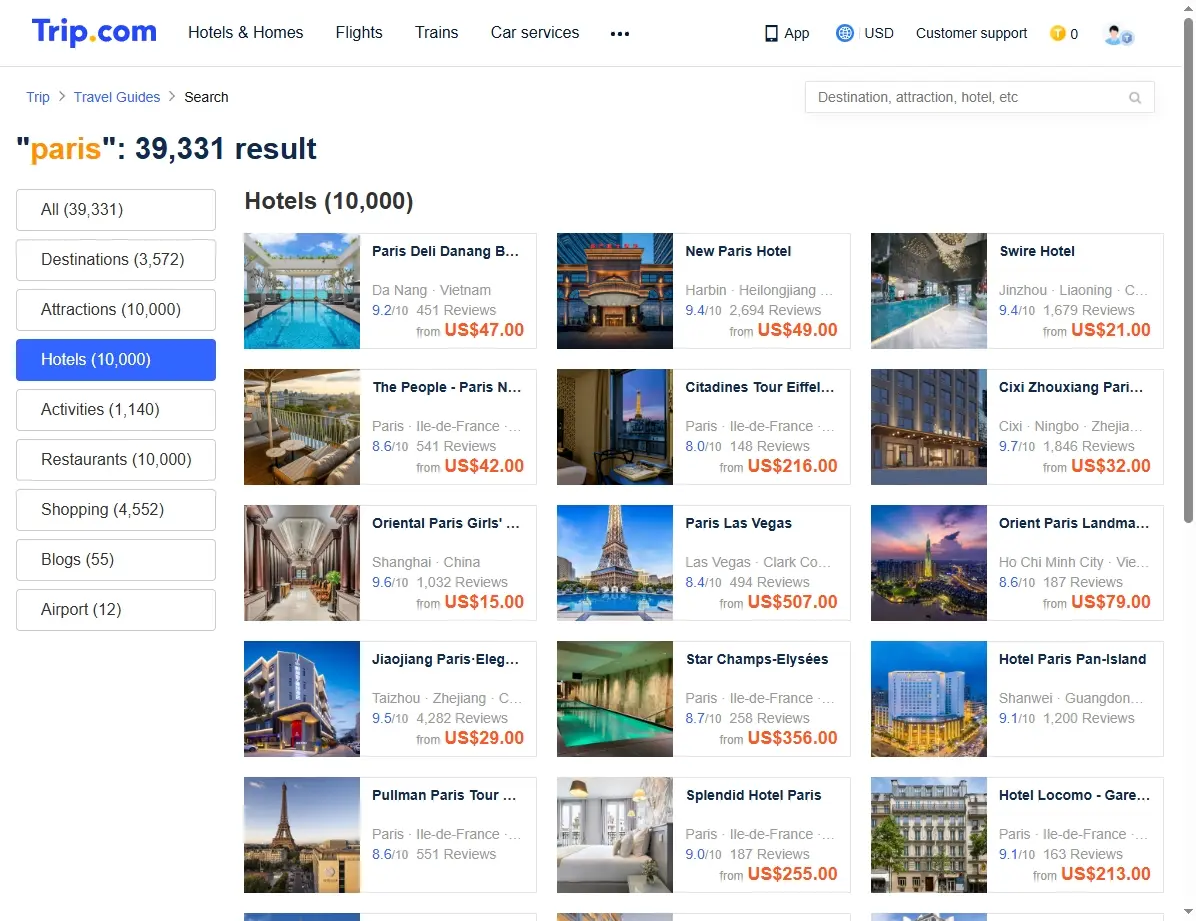Select Blogs (55) filter
This screenshot has height=921, width=1196.
116,560
